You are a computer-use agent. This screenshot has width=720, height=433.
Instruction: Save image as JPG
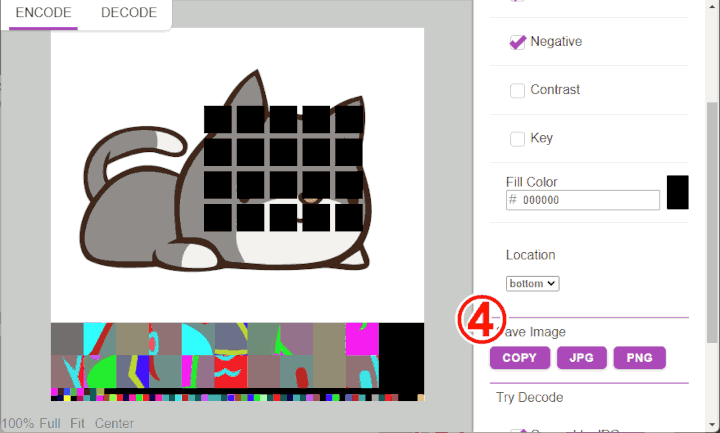(581, 358)
